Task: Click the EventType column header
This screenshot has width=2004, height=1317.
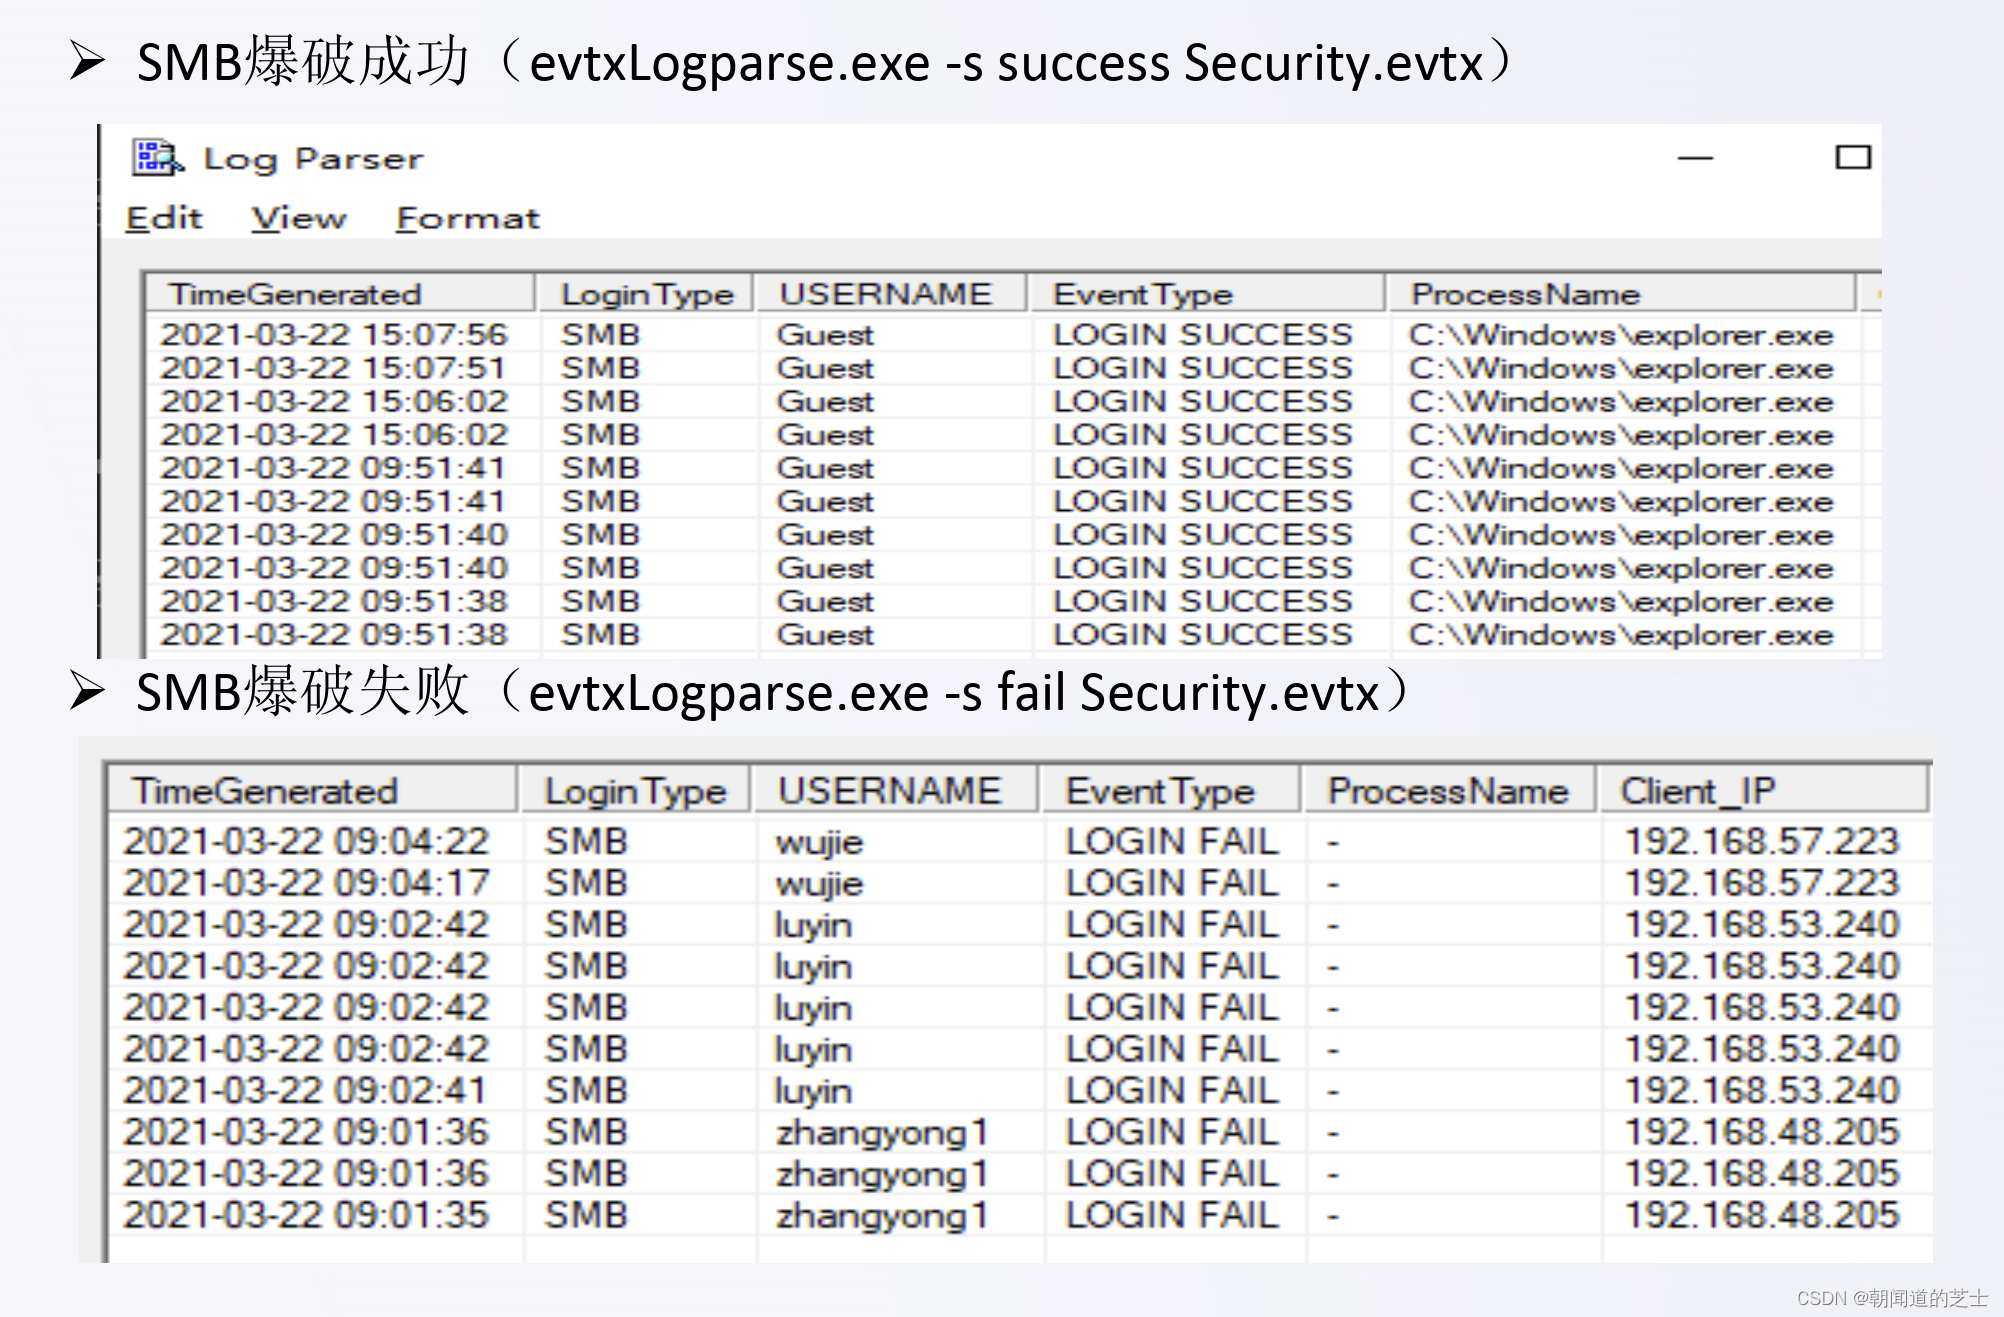Action: click(x=1140, y=293)
